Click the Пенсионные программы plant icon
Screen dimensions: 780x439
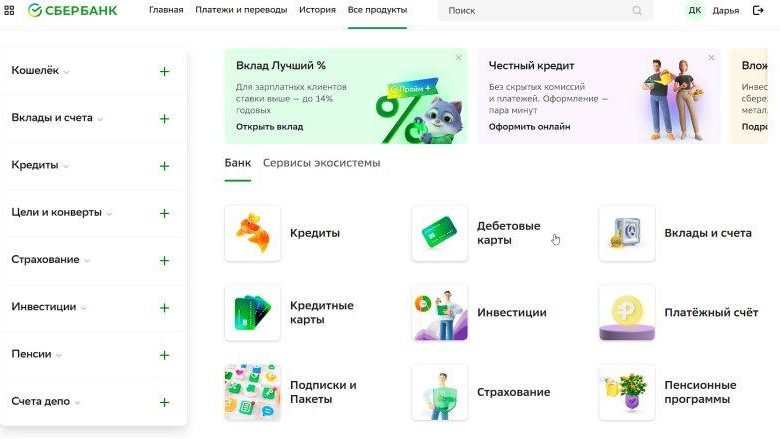627,391
